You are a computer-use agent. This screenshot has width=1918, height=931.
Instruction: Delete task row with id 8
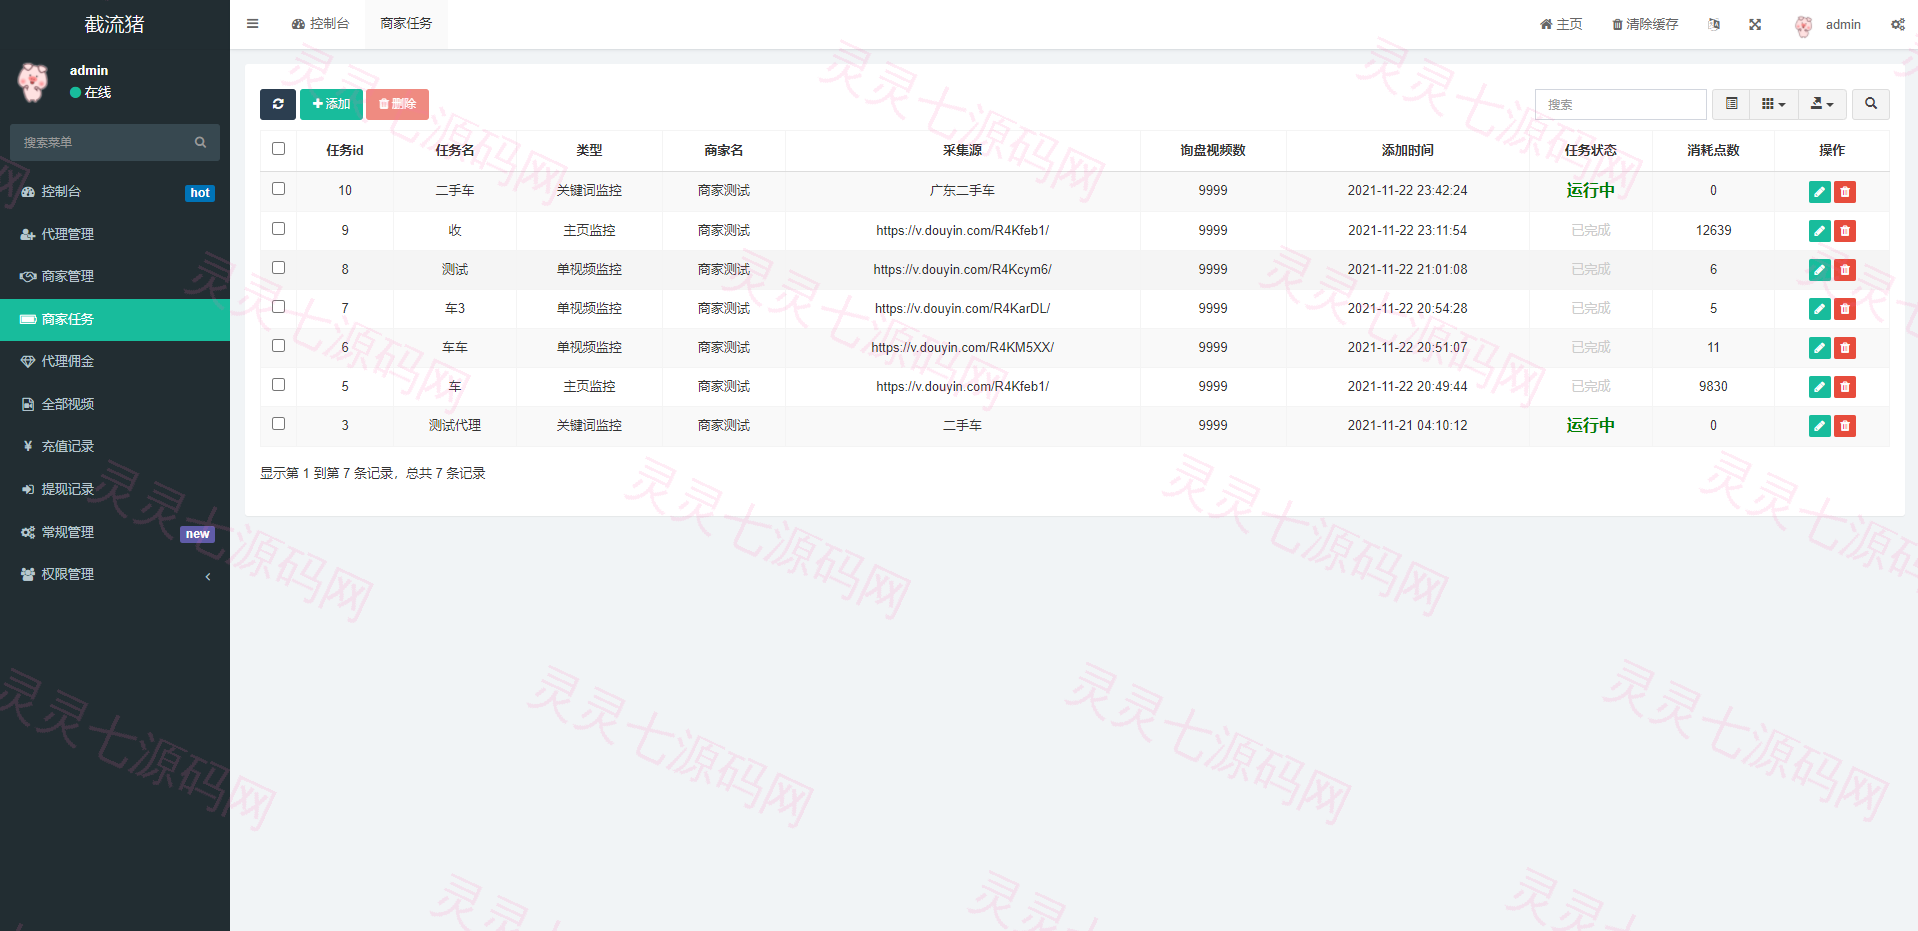[x=1845, y=270]
